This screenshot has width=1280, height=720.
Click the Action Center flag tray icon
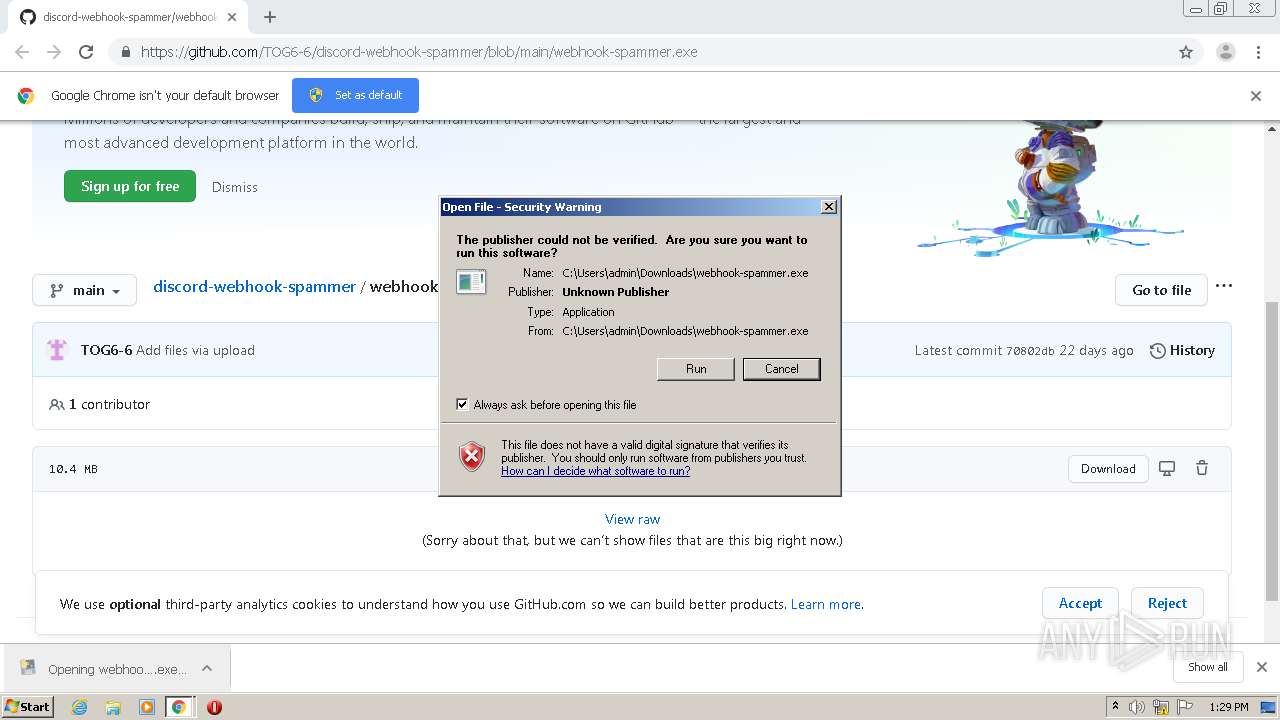click(x=1184, y=707)
